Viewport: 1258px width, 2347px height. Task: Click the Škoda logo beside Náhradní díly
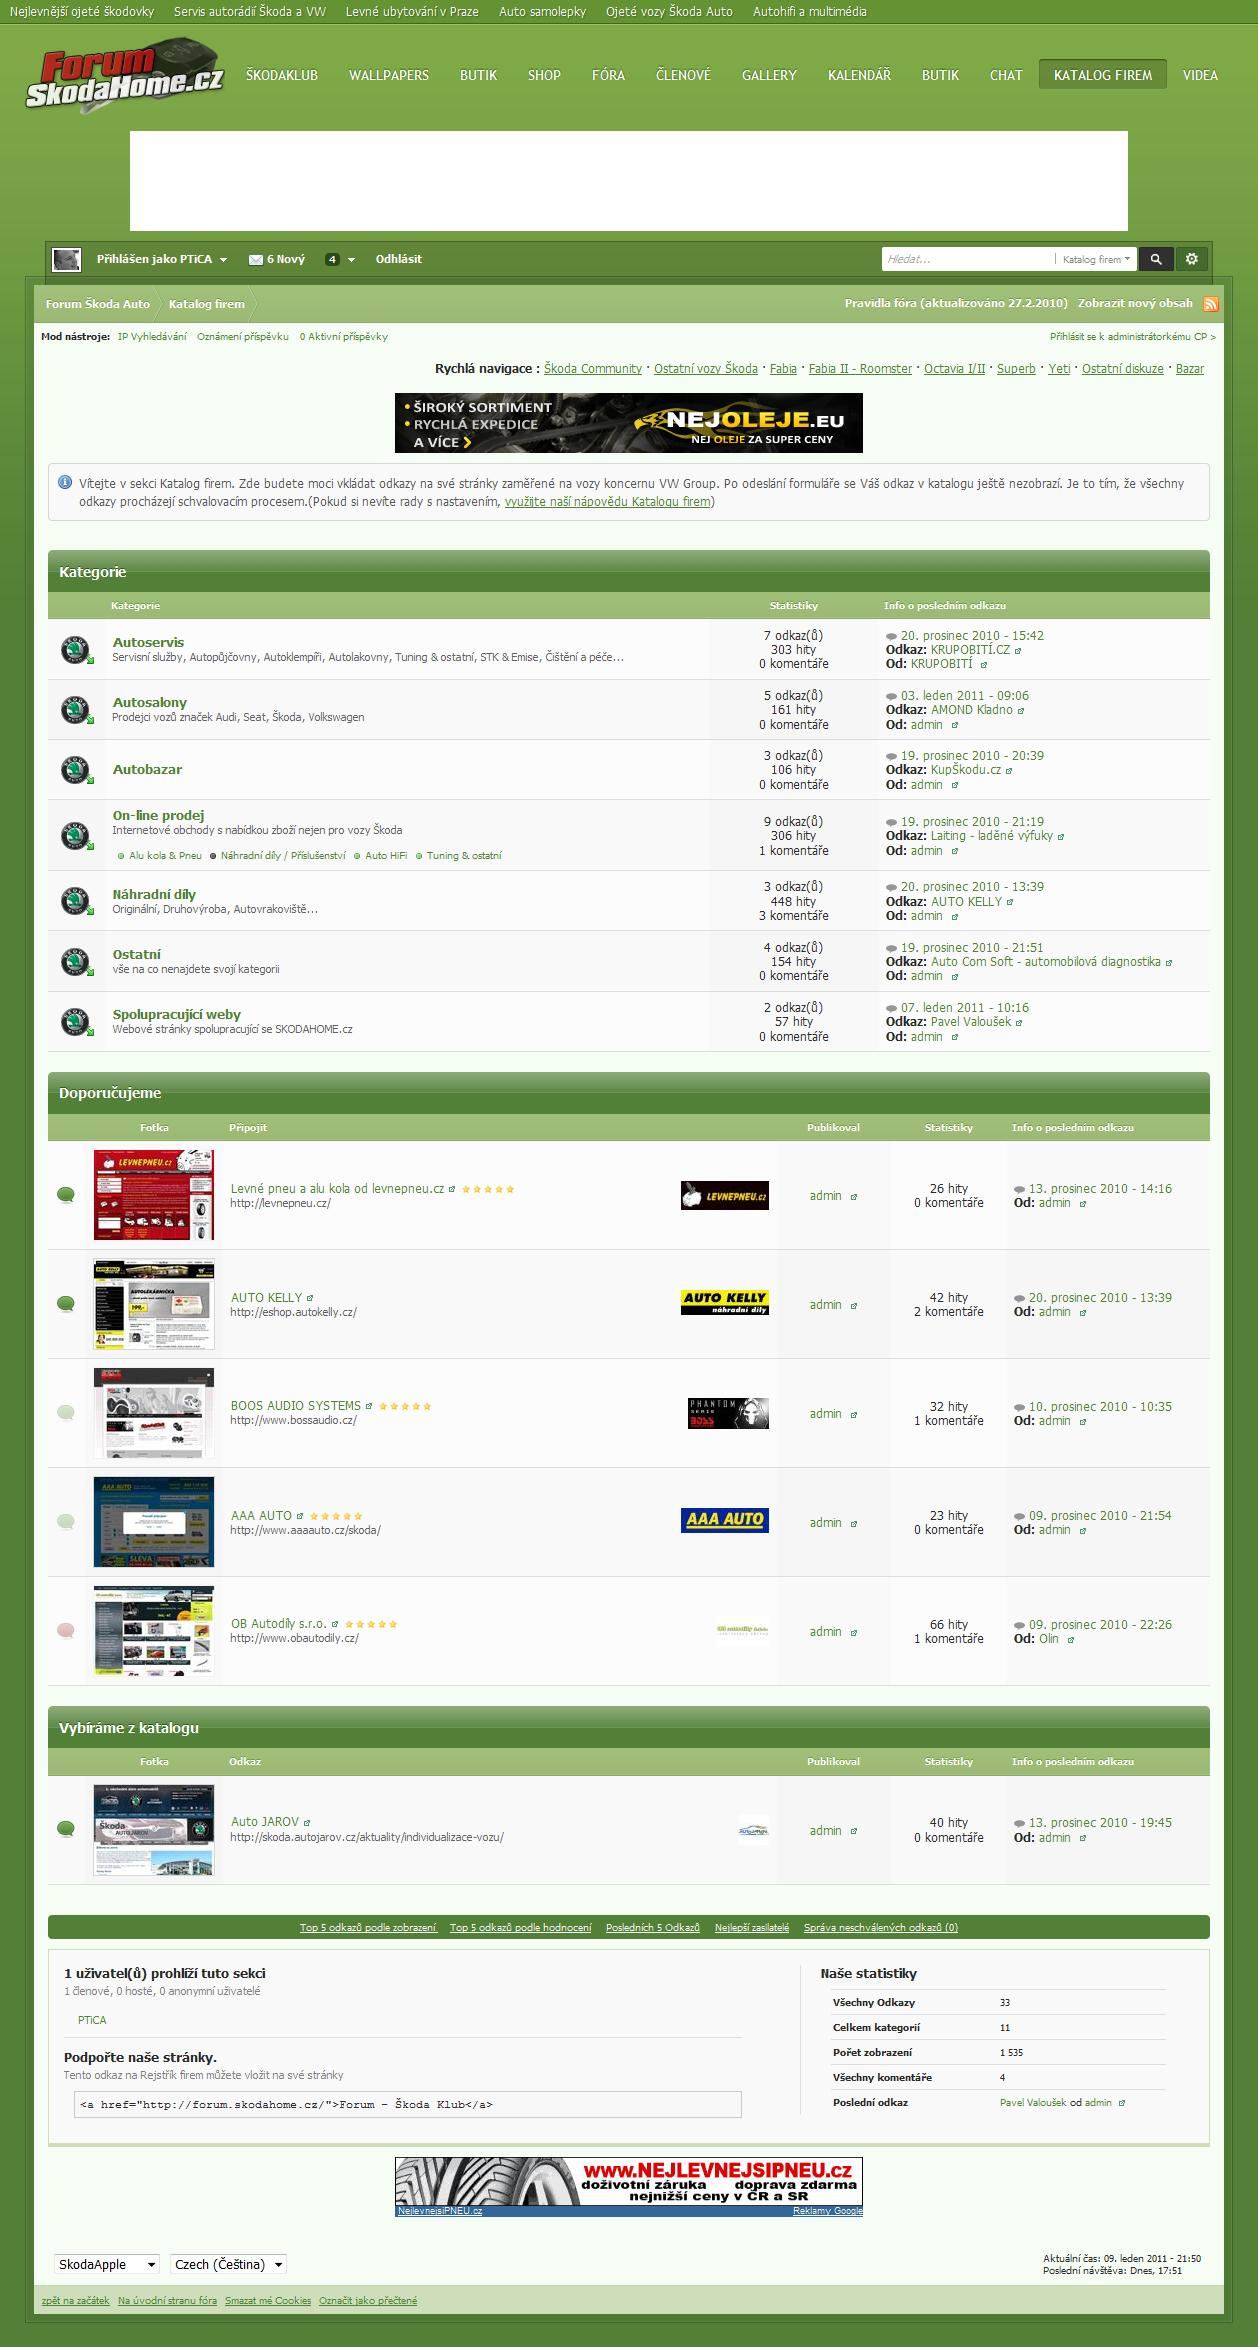click(76, 900)
